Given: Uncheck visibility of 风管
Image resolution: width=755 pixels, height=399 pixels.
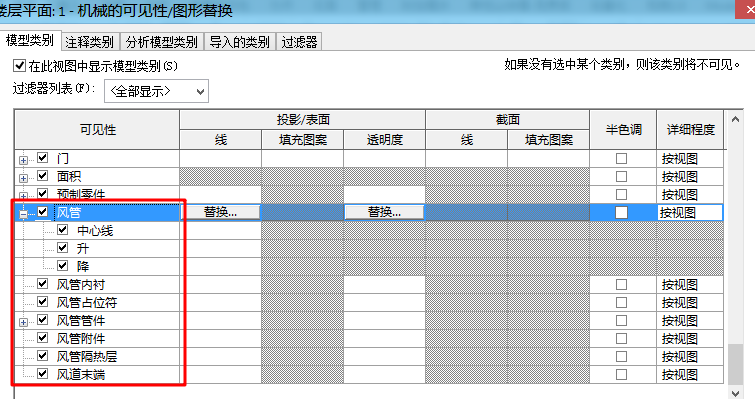Looking at the screenshot, I should click(x=42, y=212).
